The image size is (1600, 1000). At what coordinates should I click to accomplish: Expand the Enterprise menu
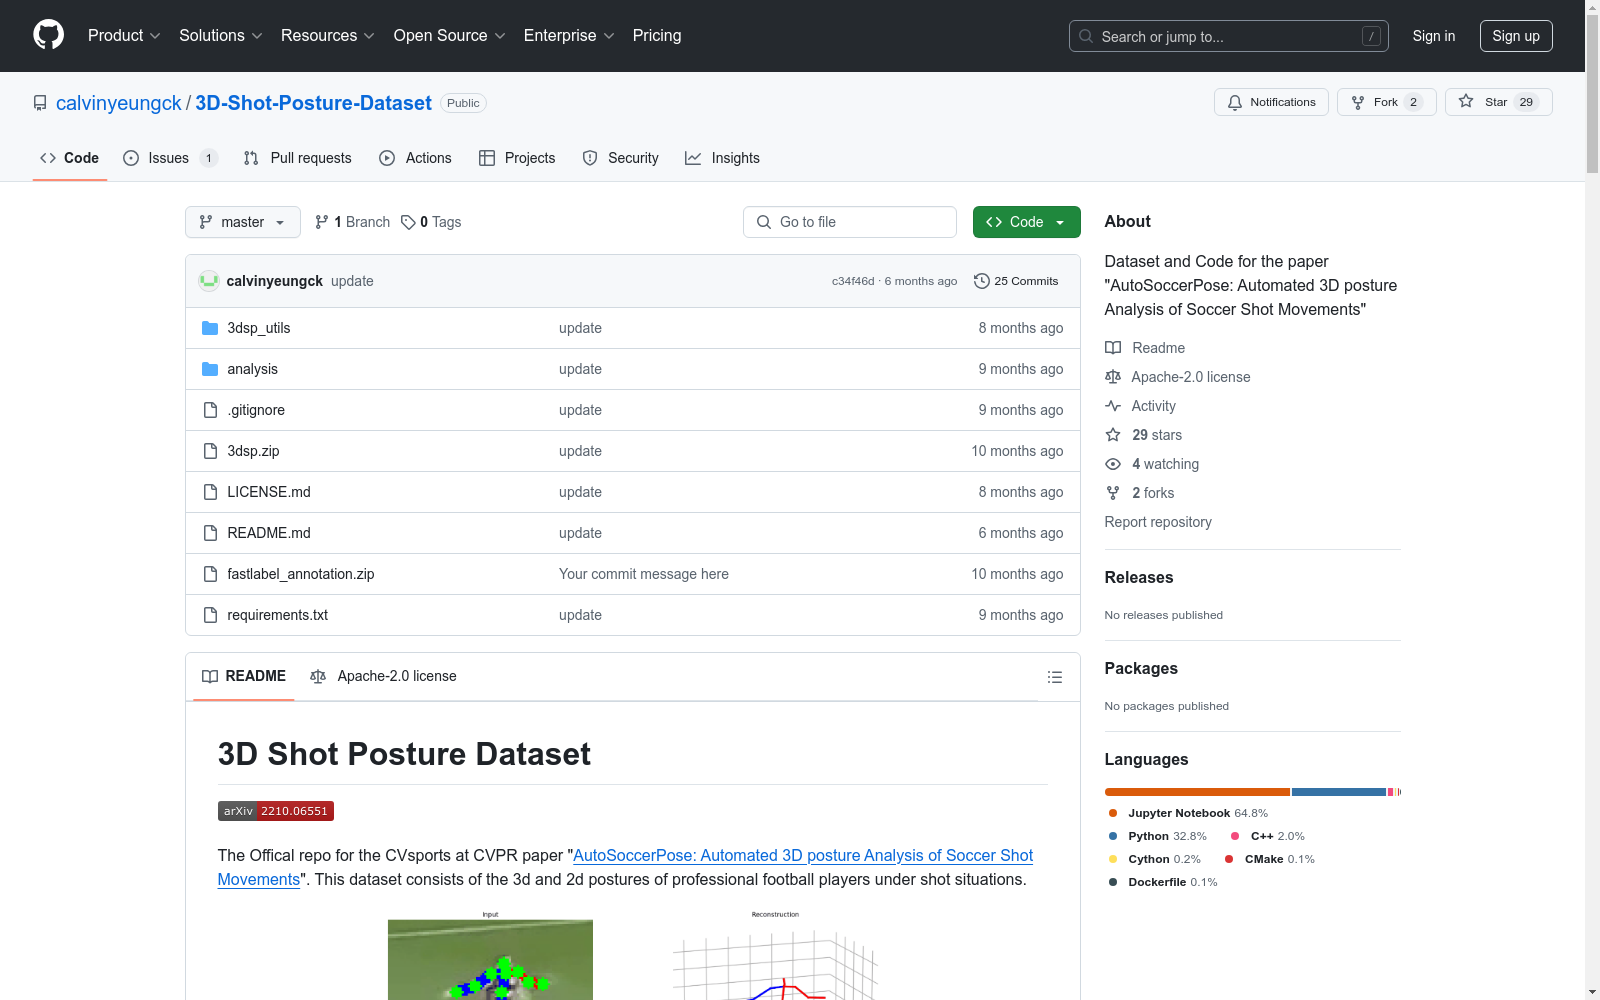click(x=569, y=35)
